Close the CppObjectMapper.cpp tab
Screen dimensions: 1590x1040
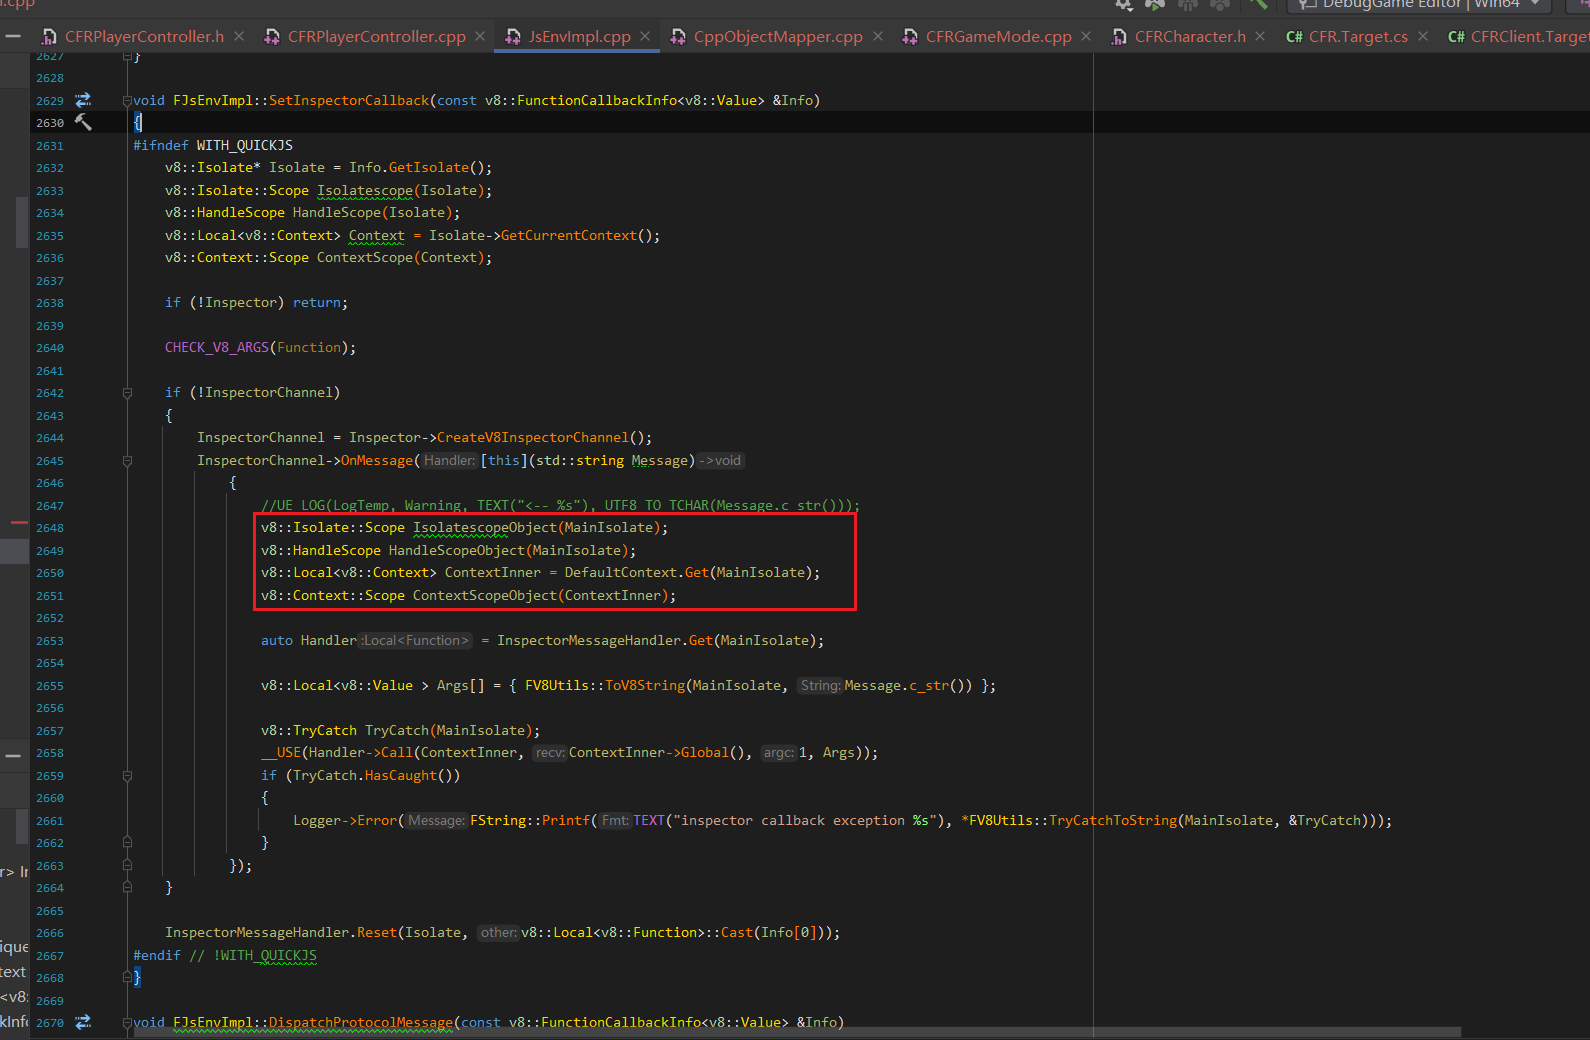(x=878, y=36)
